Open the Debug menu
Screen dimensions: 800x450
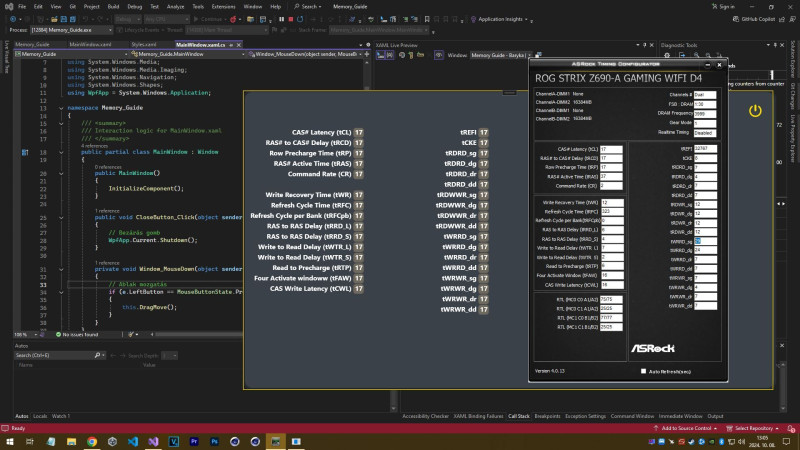[135, 7]
